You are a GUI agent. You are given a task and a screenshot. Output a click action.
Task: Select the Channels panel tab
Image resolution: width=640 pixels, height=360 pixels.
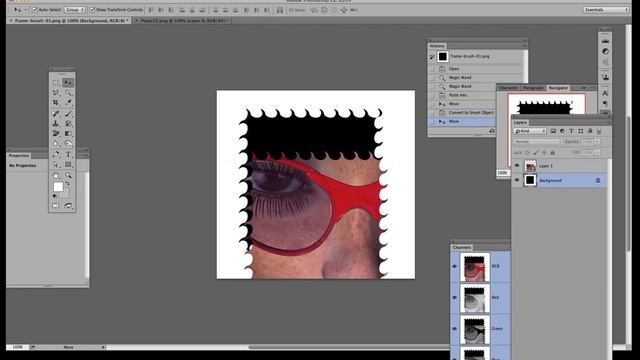(x=462, y=247)
